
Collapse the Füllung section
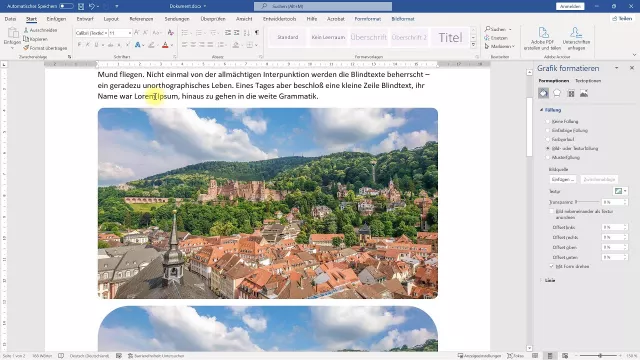click(x=542, y=110)
